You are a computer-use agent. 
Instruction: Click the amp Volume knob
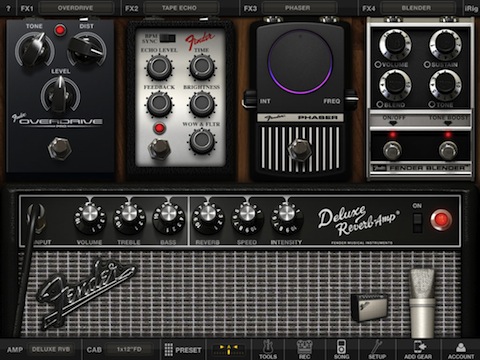89,217
